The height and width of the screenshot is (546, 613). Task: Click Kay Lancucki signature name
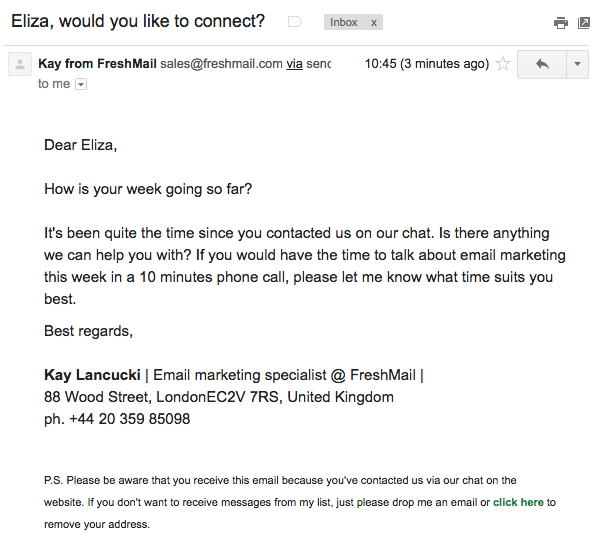click(x=92, y=375)
